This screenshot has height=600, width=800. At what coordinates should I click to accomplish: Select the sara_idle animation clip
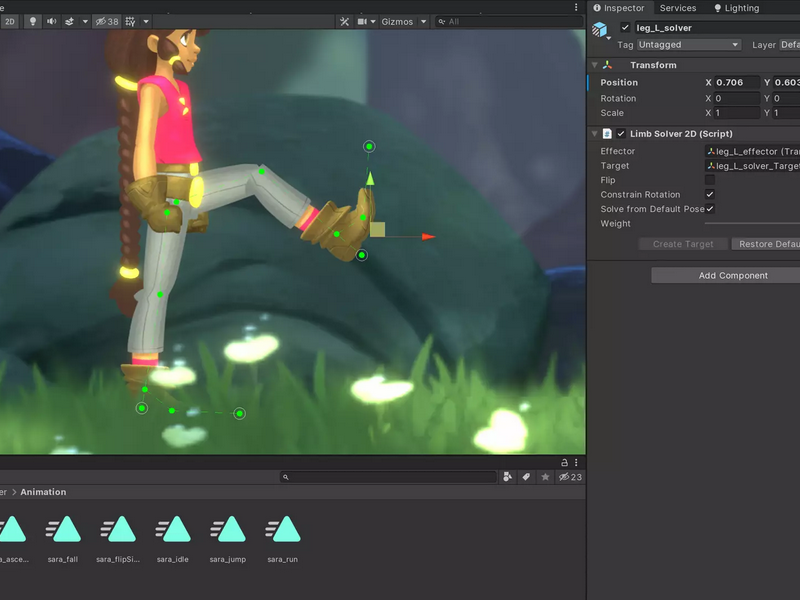coord(172,539)
